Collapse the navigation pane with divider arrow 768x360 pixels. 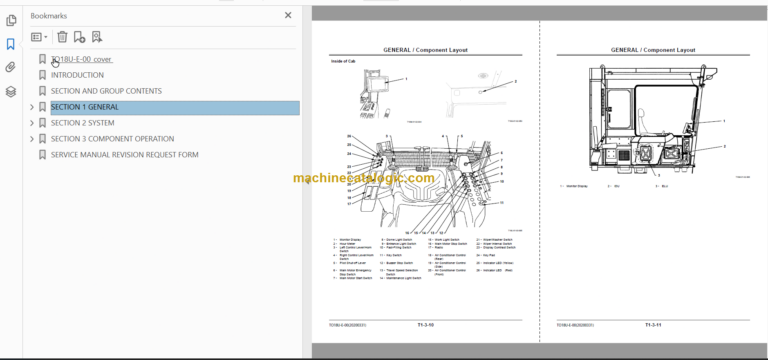307,181
